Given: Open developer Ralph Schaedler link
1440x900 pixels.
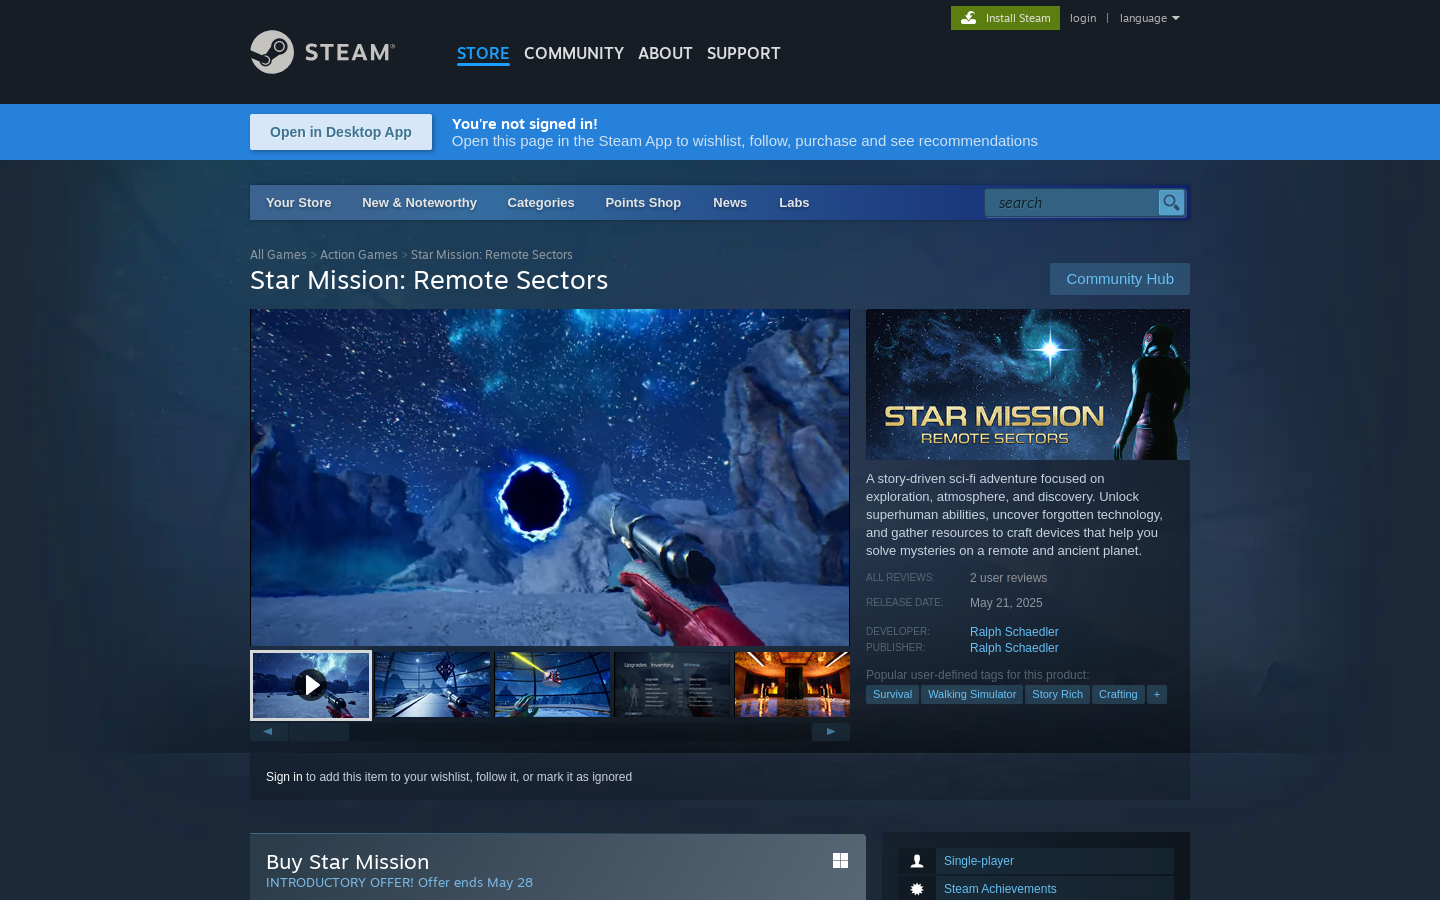Looking at the screenshot, I should point(1014,632).
